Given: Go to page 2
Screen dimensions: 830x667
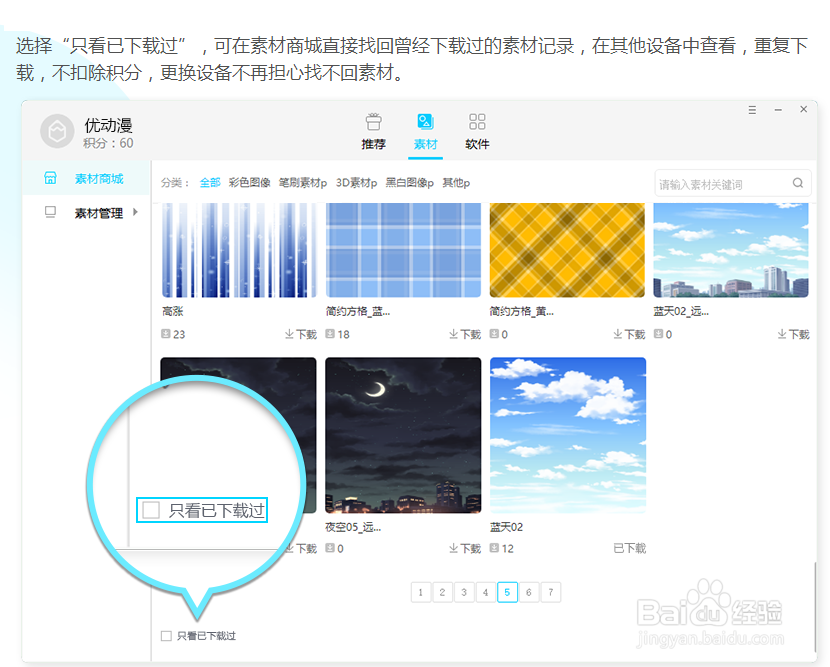Looking at the screenshot, I should click(x=442, y=592).
